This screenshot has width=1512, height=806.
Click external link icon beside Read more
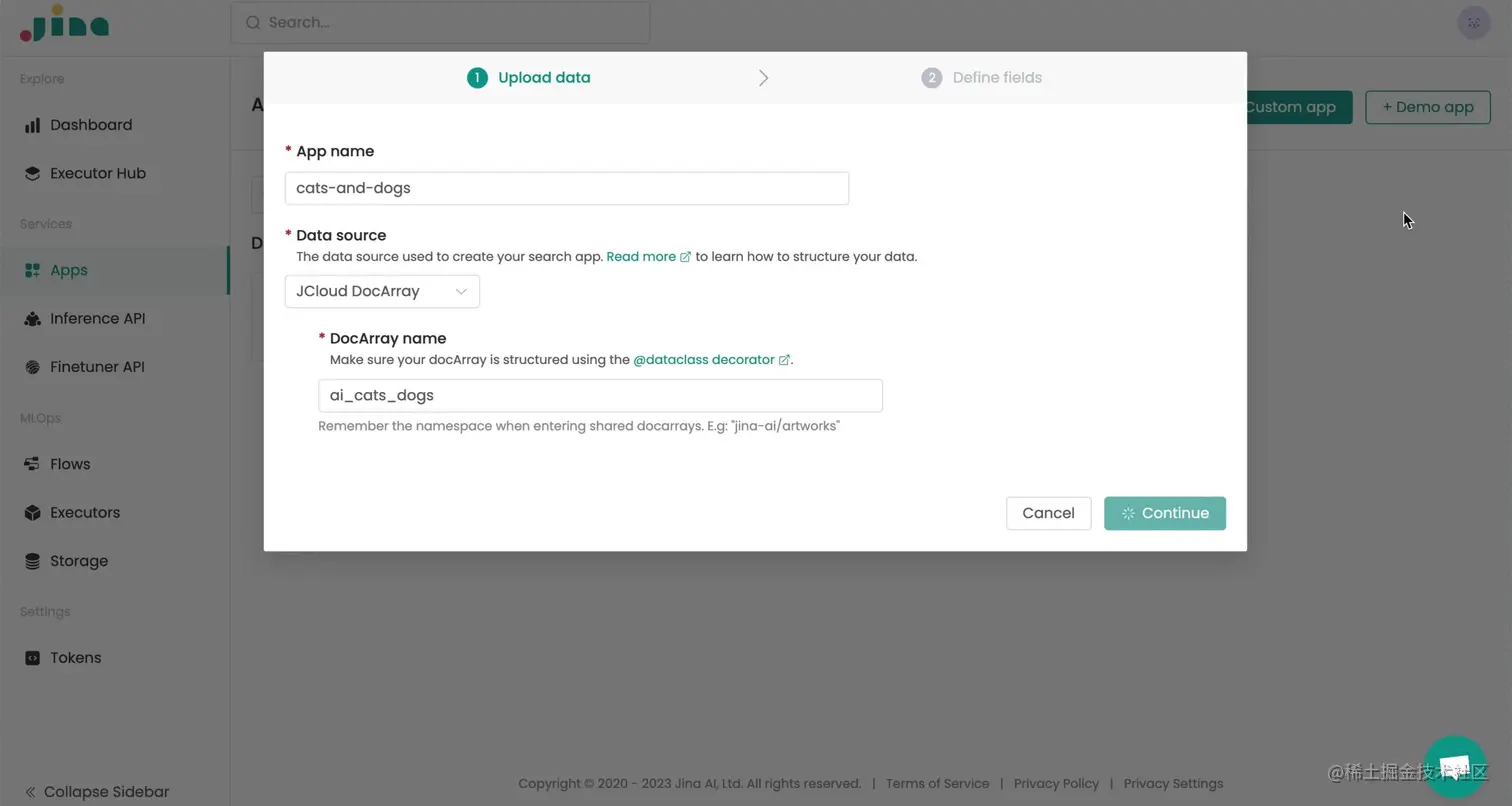pyautogui.click(x=685, y=257)
